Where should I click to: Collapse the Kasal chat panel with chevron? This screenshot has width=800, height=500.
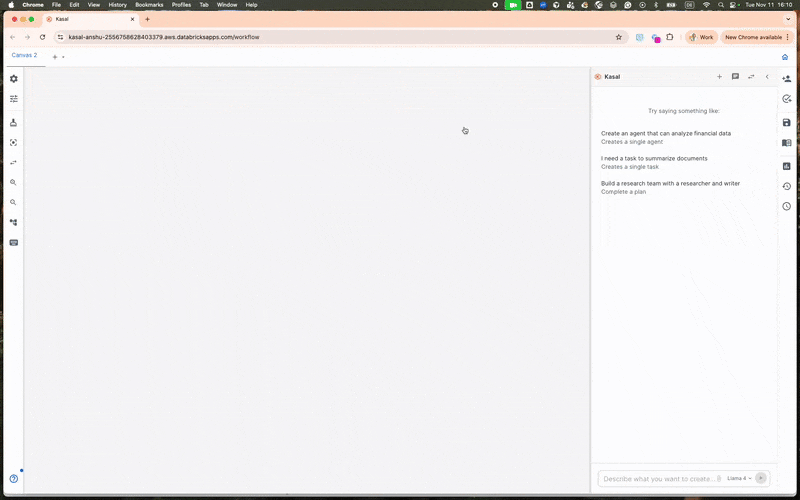point(767,77)
